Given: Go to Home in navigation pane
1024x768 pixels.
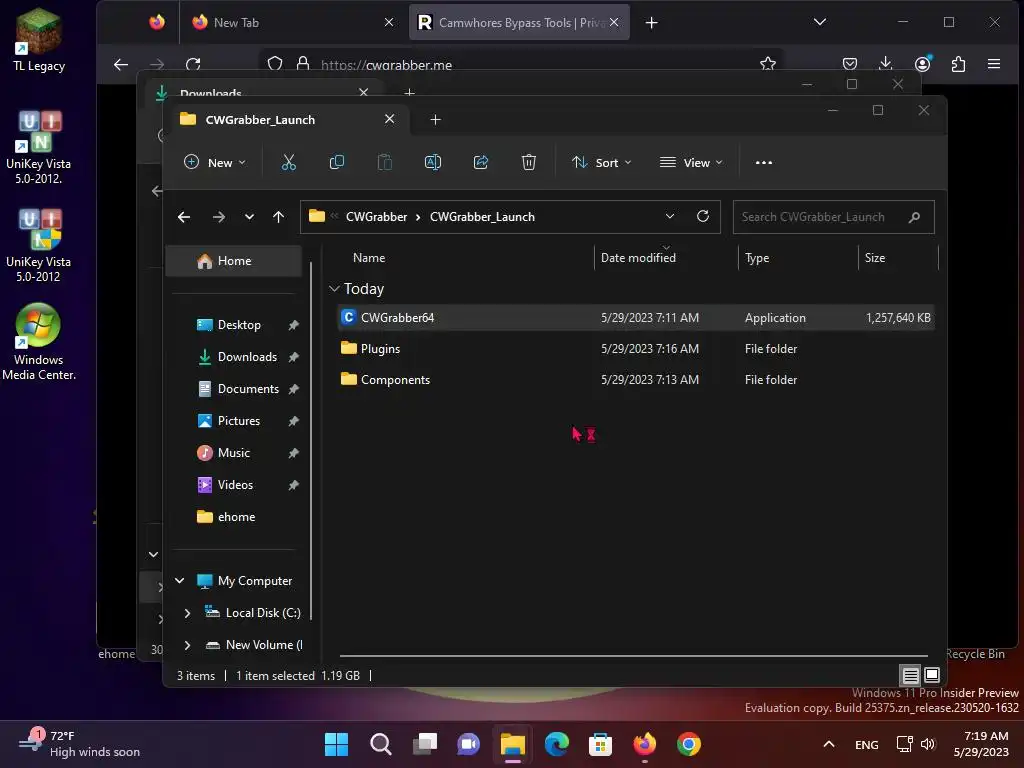Looking at the screenshot, I should coord(234,261).
